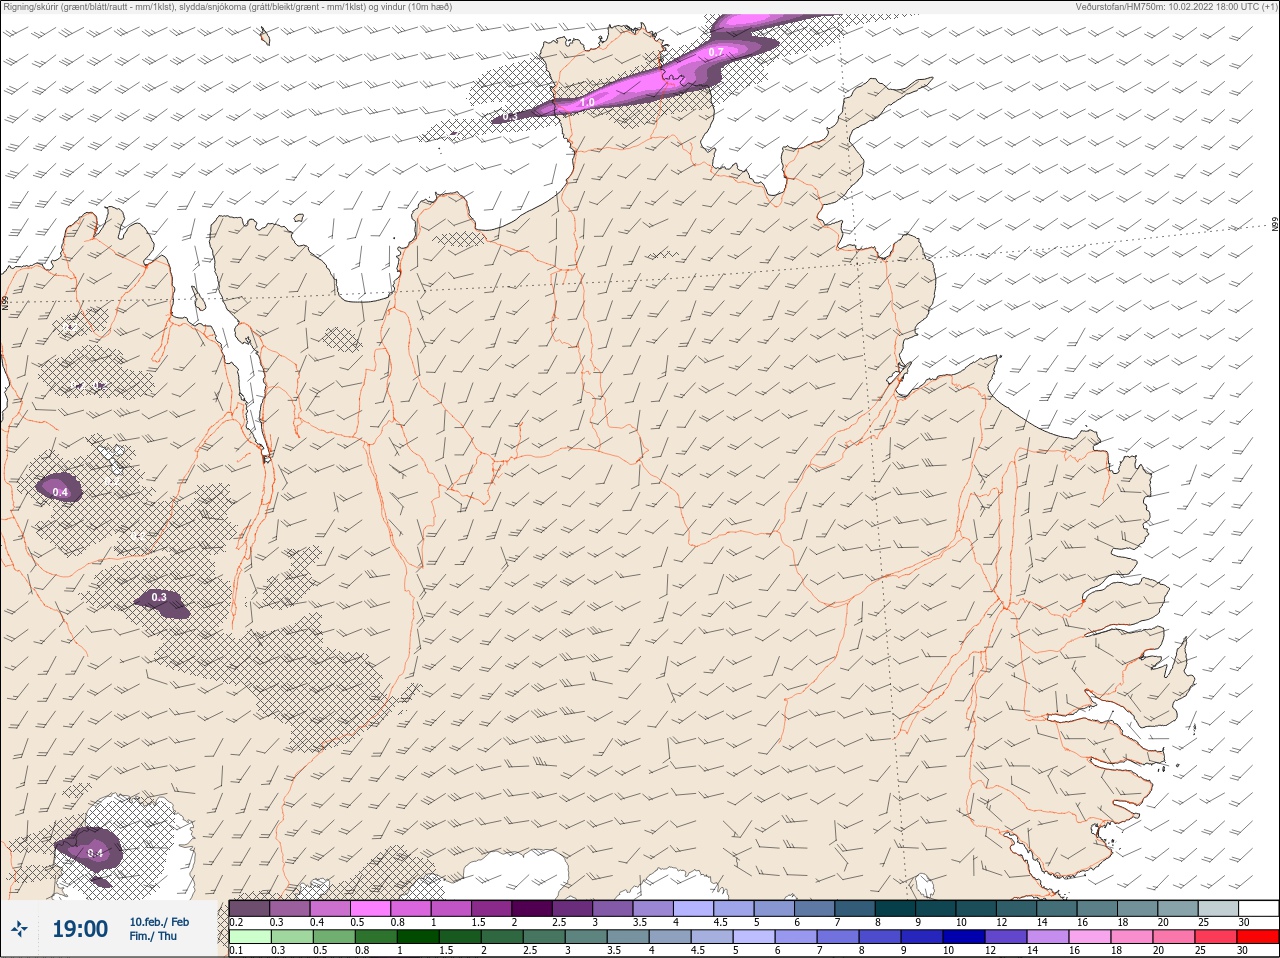The width and height of the screenshot is (1280, 958).
Task: Click the Veðurstofan/HM750m timestamp text
Action: point(1176,7)
